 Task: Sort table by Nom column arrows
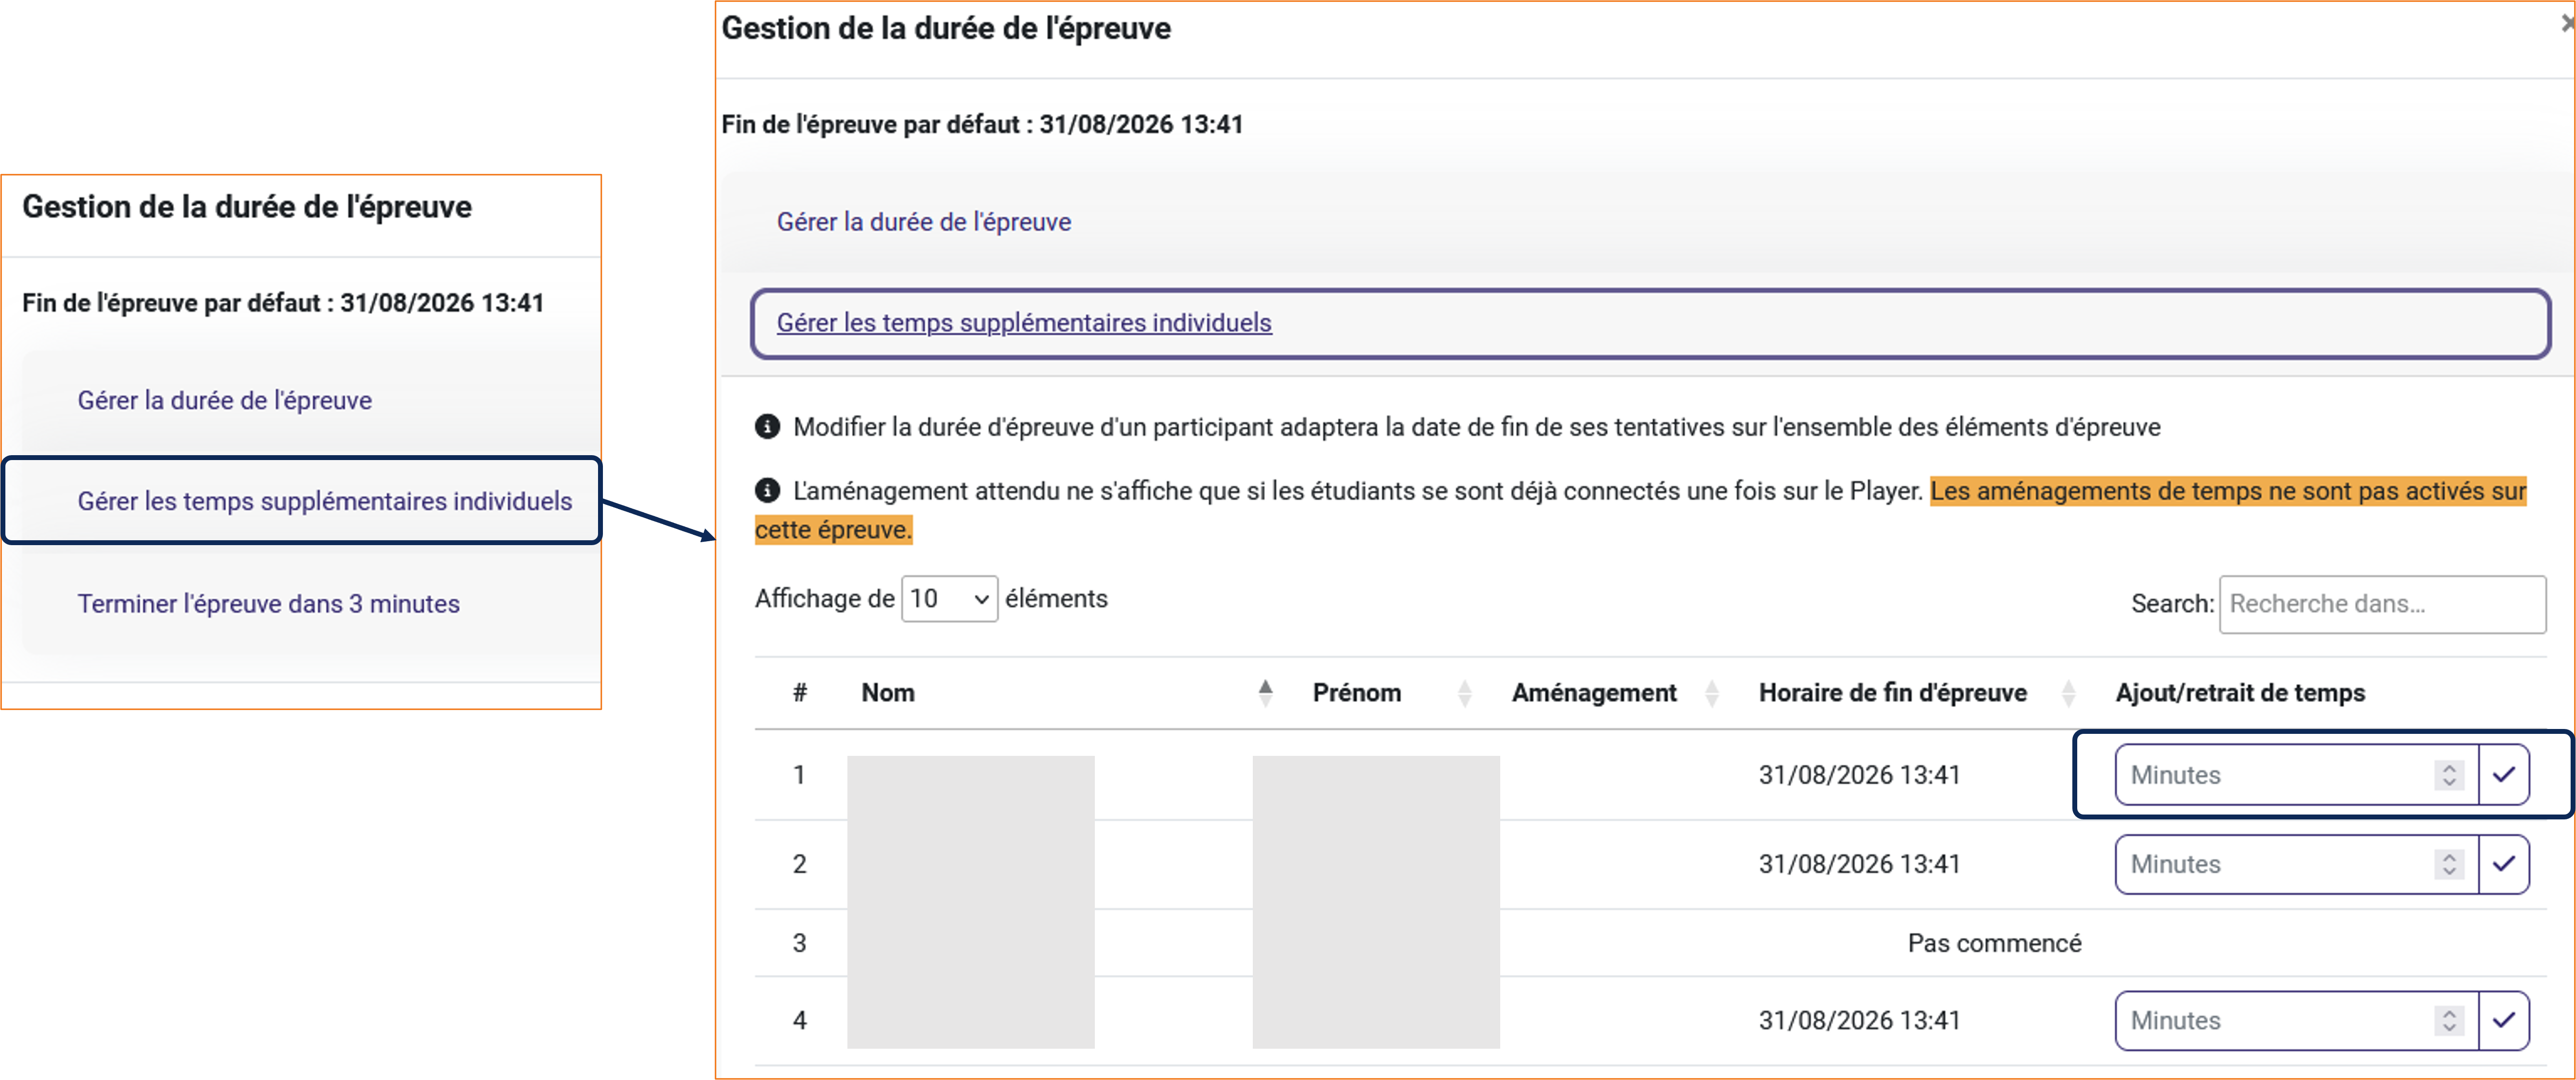pyautogui.click(x=1265, y=693)
